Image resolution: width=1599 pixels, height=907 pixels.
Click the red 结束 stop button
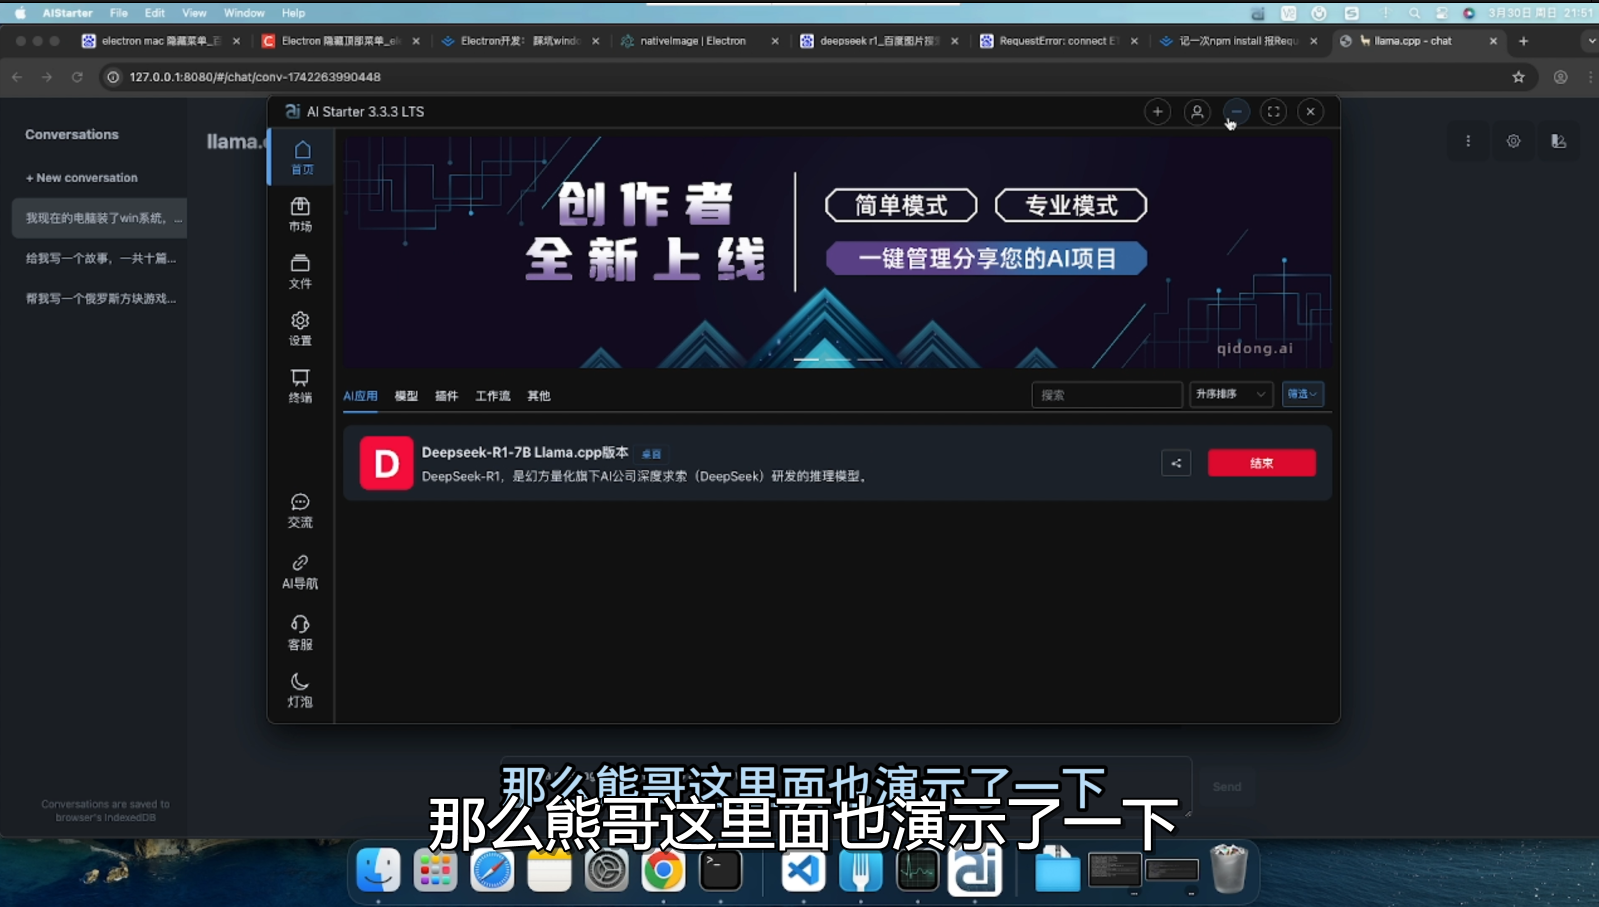pos(1261,463)
